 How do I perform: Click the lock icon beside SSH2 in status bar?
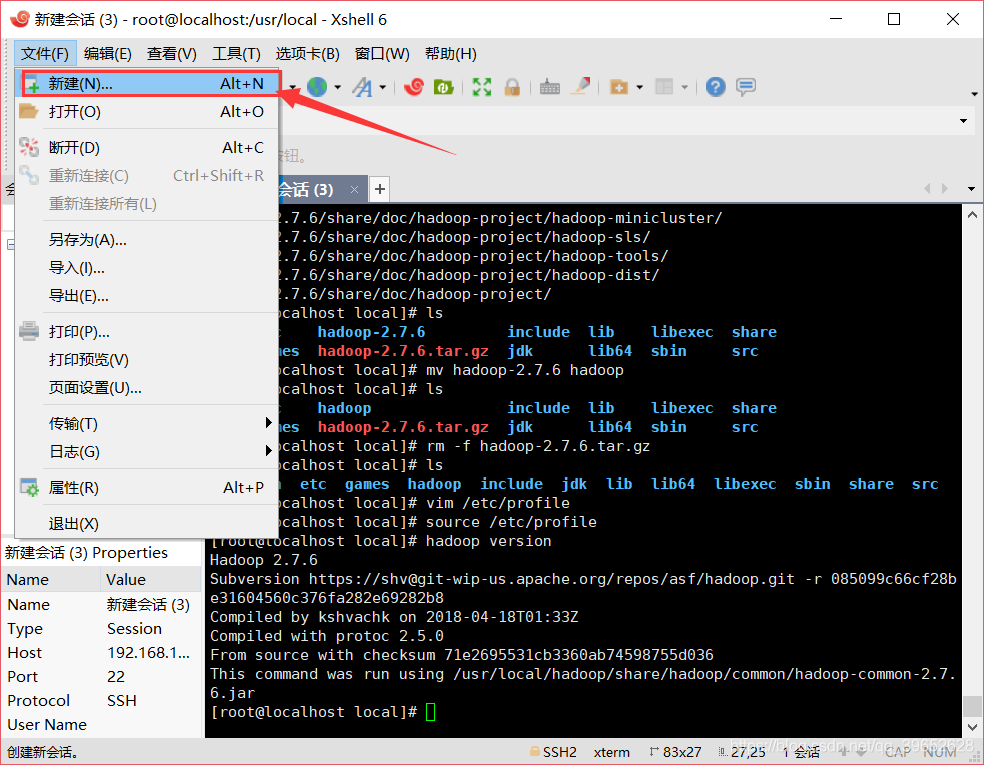[535, 751]
